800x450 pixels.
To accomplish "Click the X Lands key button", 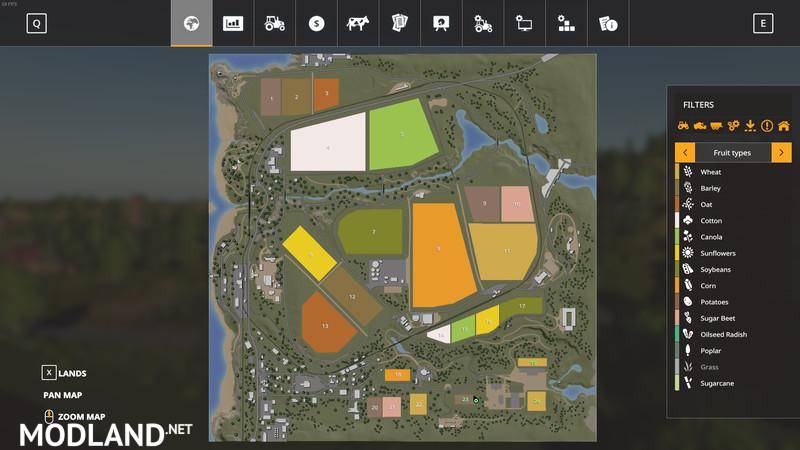I will pos(48,372).
